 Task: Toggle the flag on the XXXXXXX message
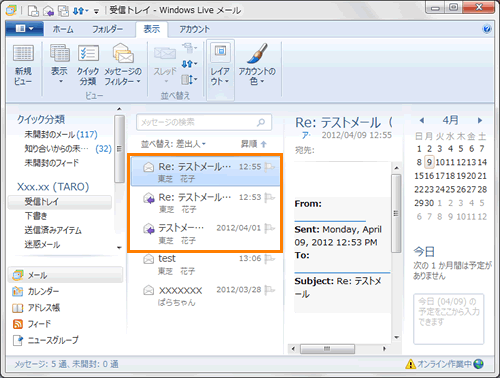coord(269,290)
